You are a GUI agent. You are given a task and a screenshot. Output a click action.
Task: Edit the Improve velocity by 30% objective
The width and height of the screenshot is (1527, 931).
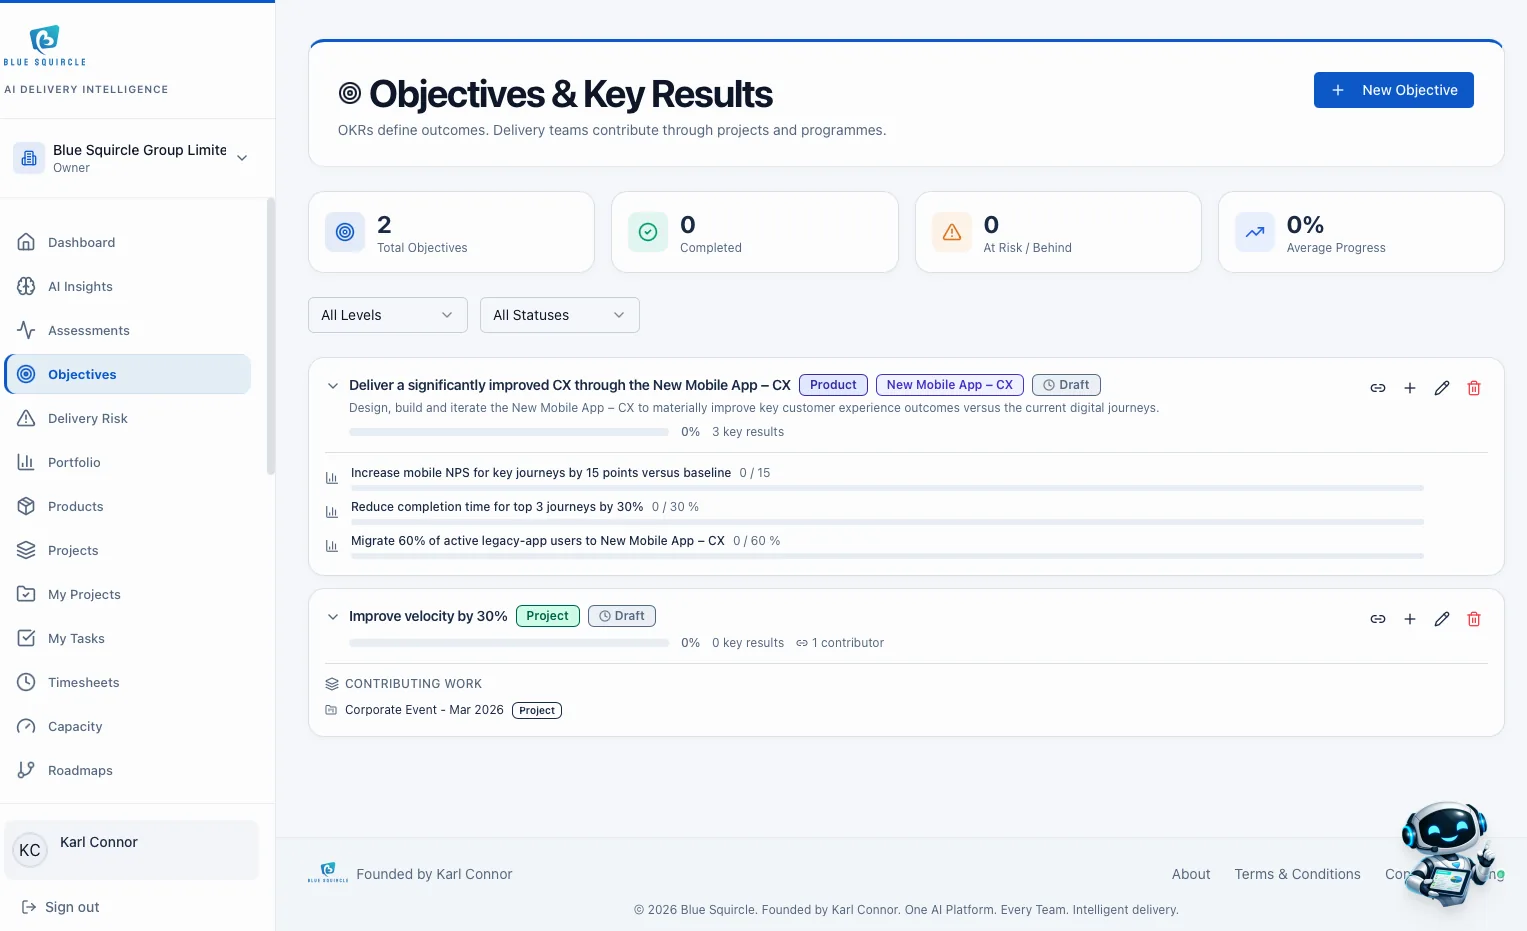(1442, 619)
